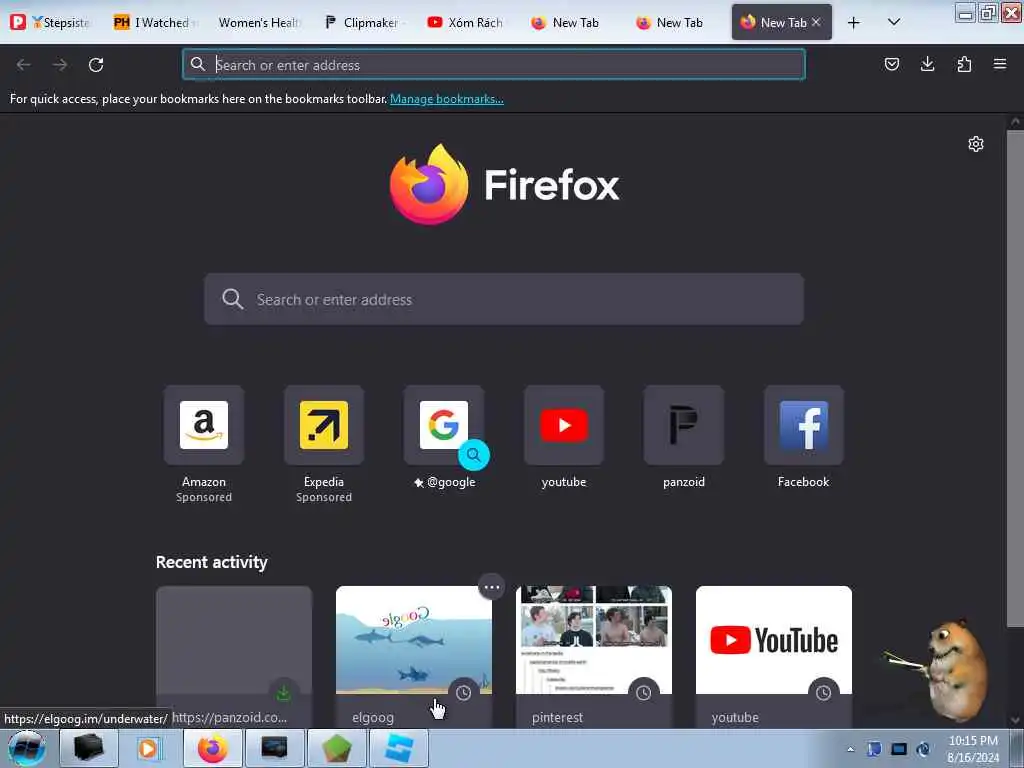Open the blue tilted-square taskbar app

[399, 748]
